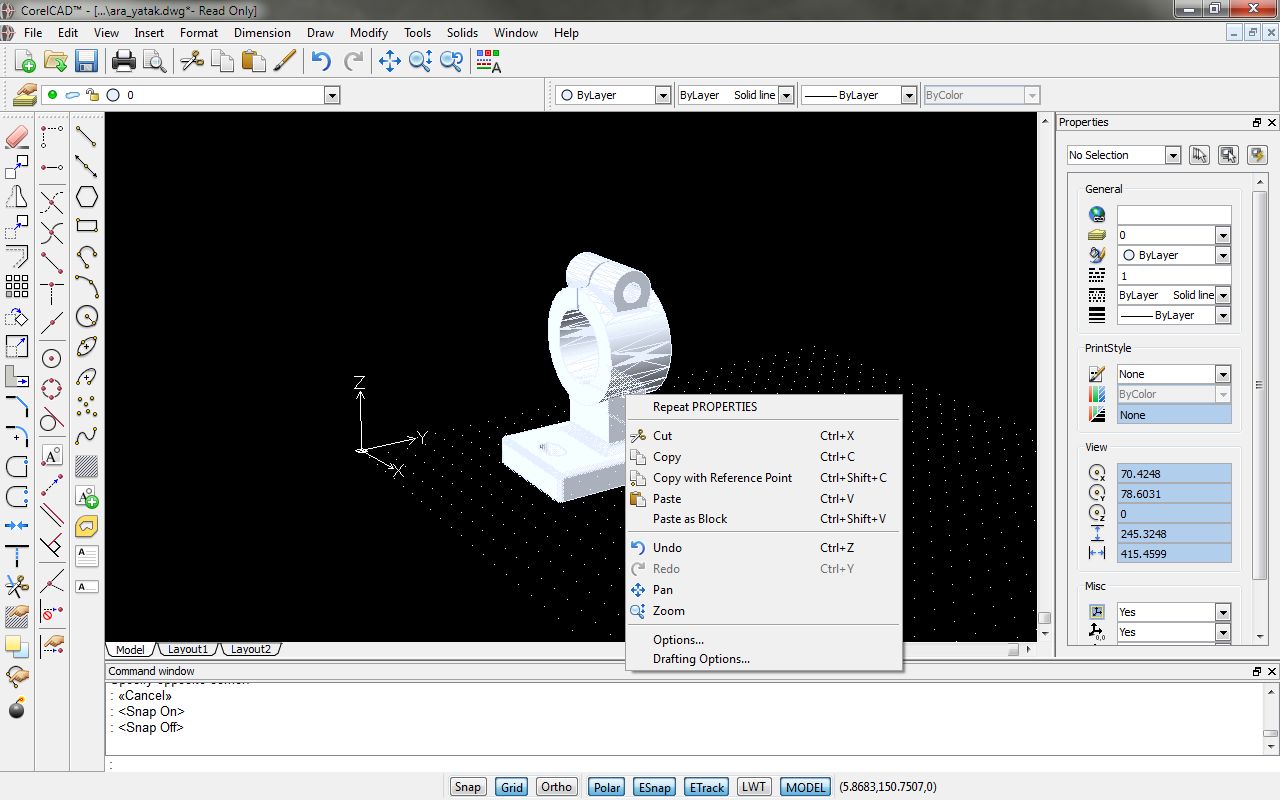Click the Print icon
The image size is (1280, 800).
point(123,62)
